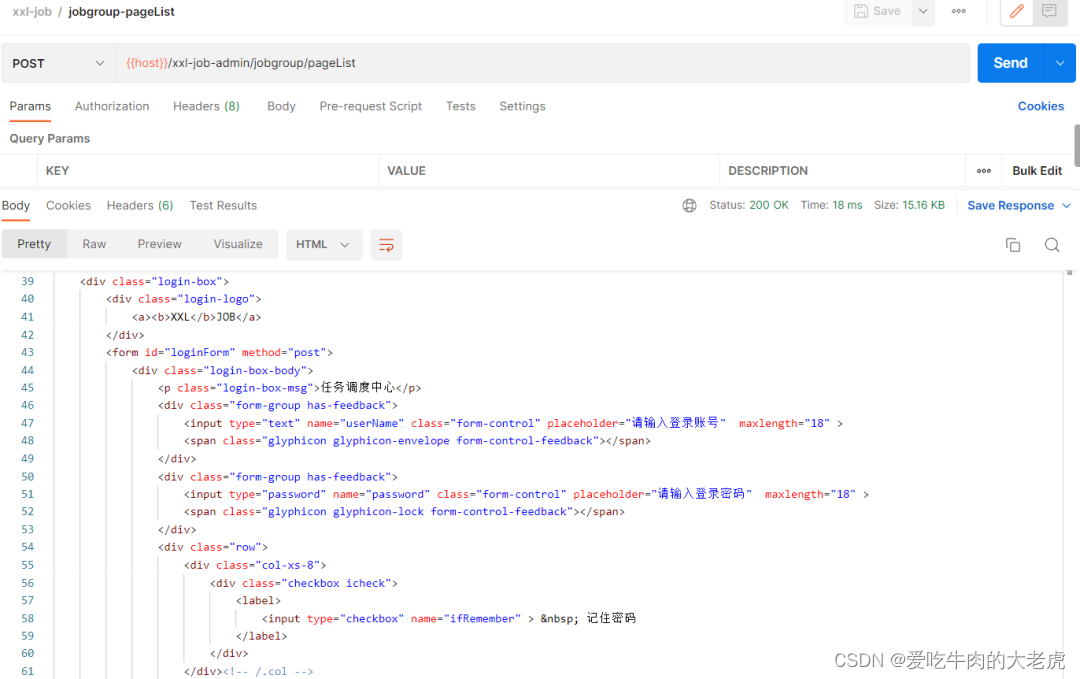Screen dimensions: 1080x679
Task: Open the POST method dropdown
Action: pos(57,62)
